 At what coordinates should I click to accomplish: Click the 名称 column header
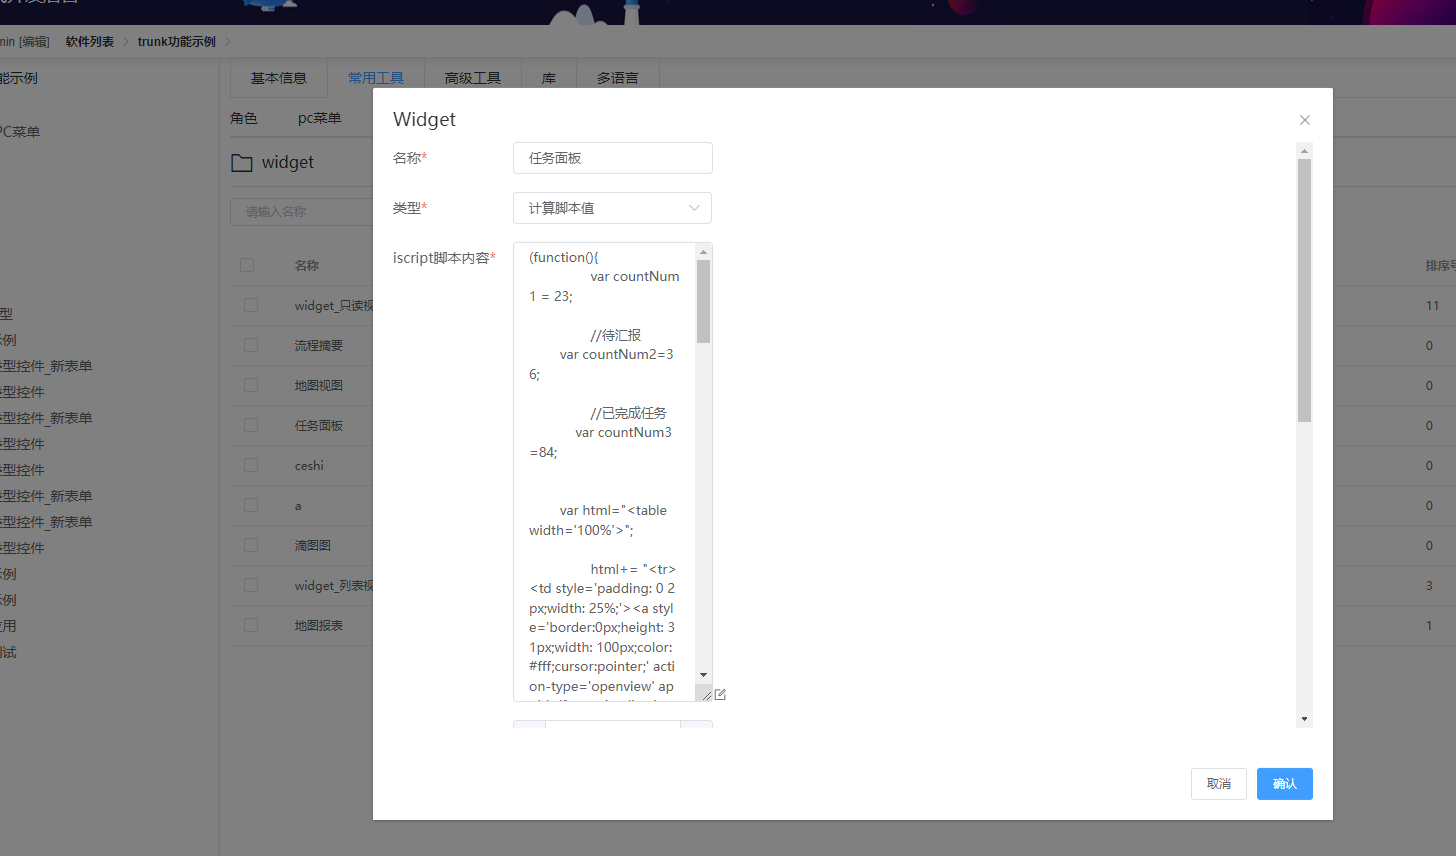pos(307,265)
